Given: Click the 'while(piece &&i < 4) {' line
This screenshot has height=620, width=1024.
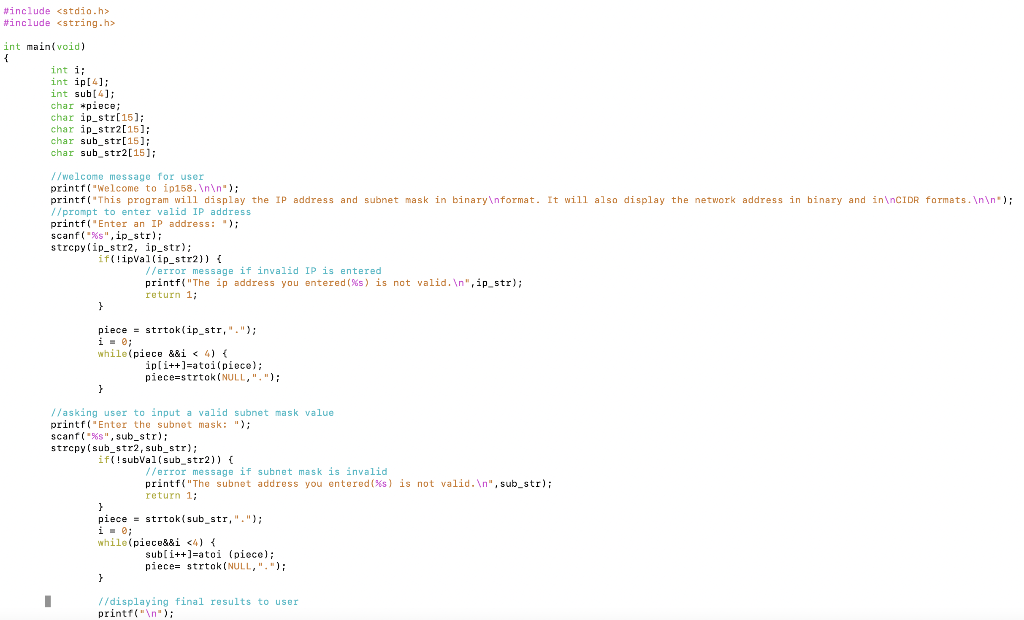Looking at the screenshot, I should click(163, 353).
